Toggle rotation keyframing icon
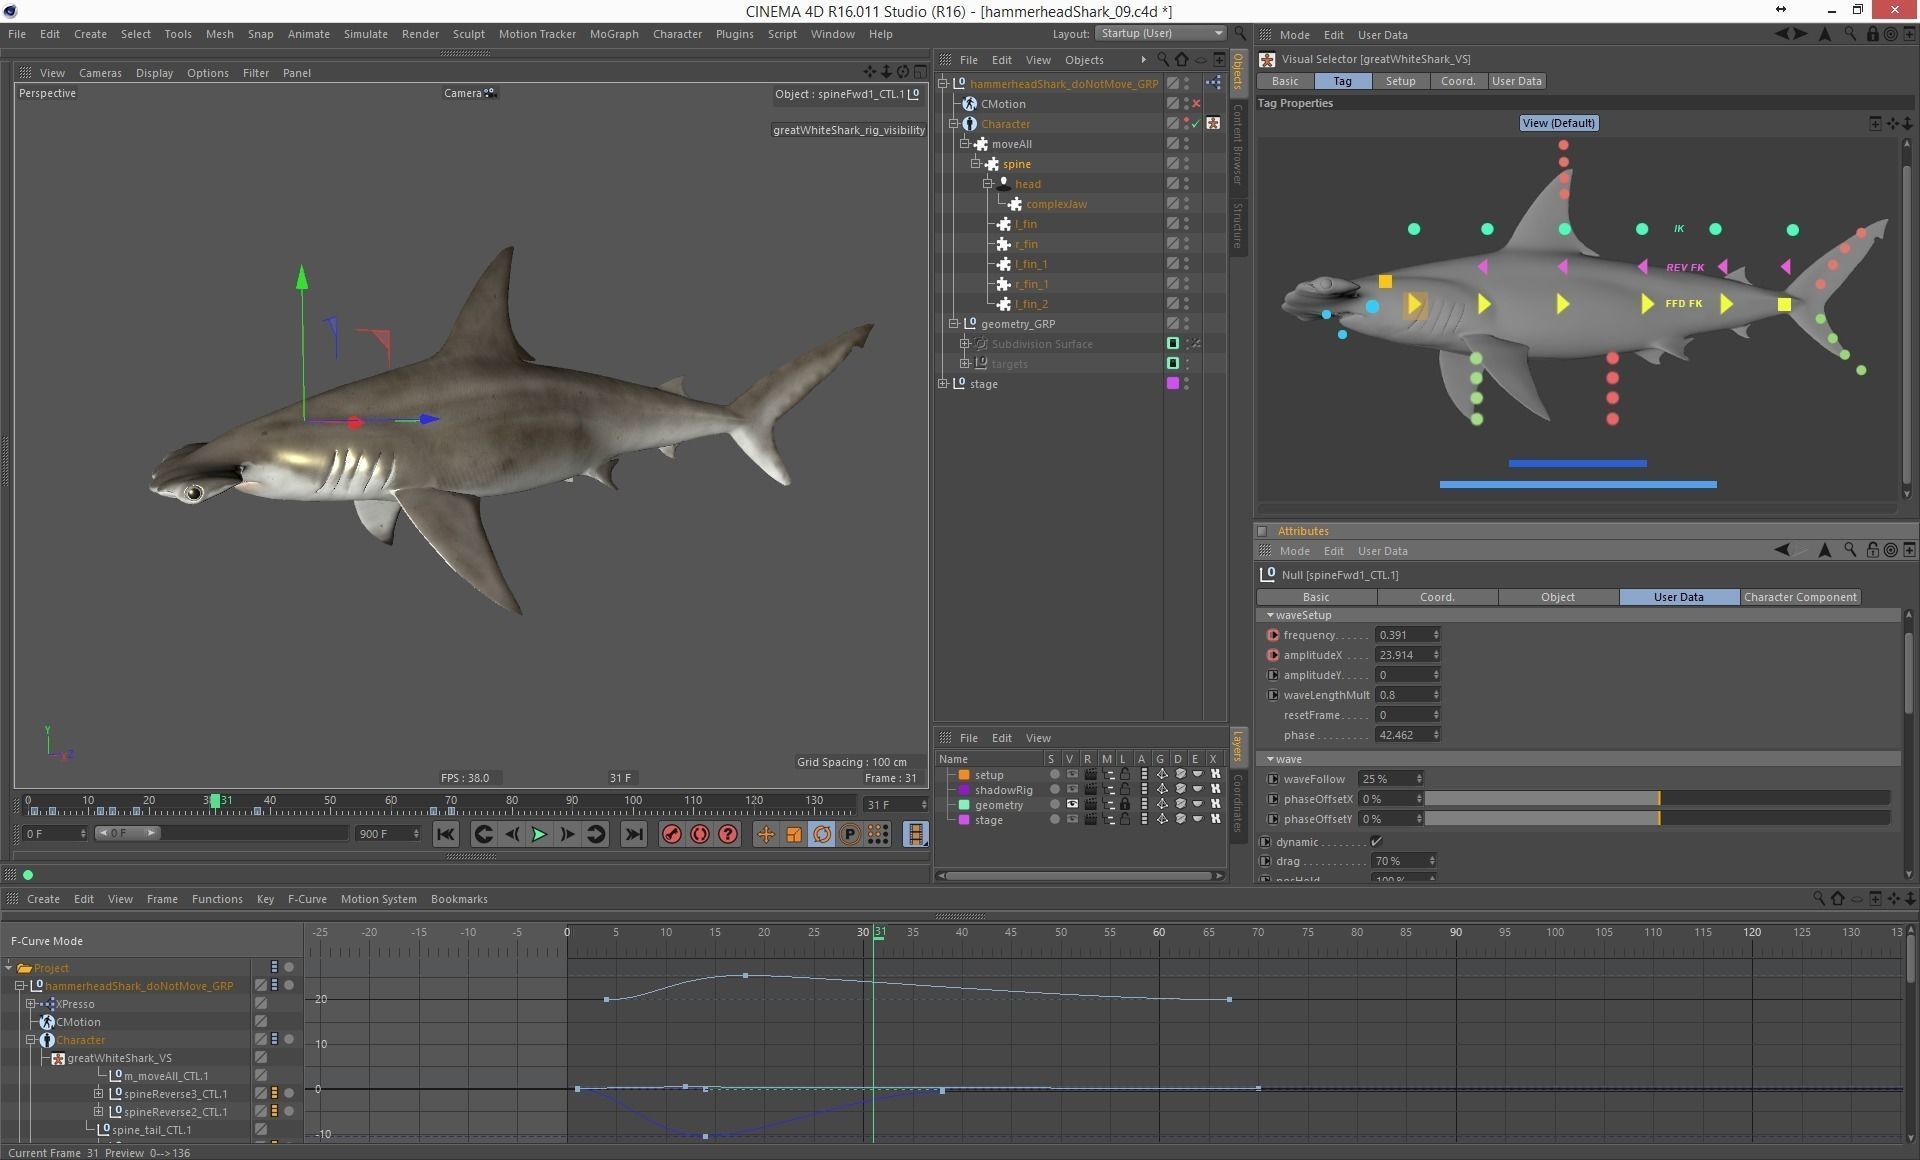Screen dimensions: 1920x1160 (x=822, y=834)
